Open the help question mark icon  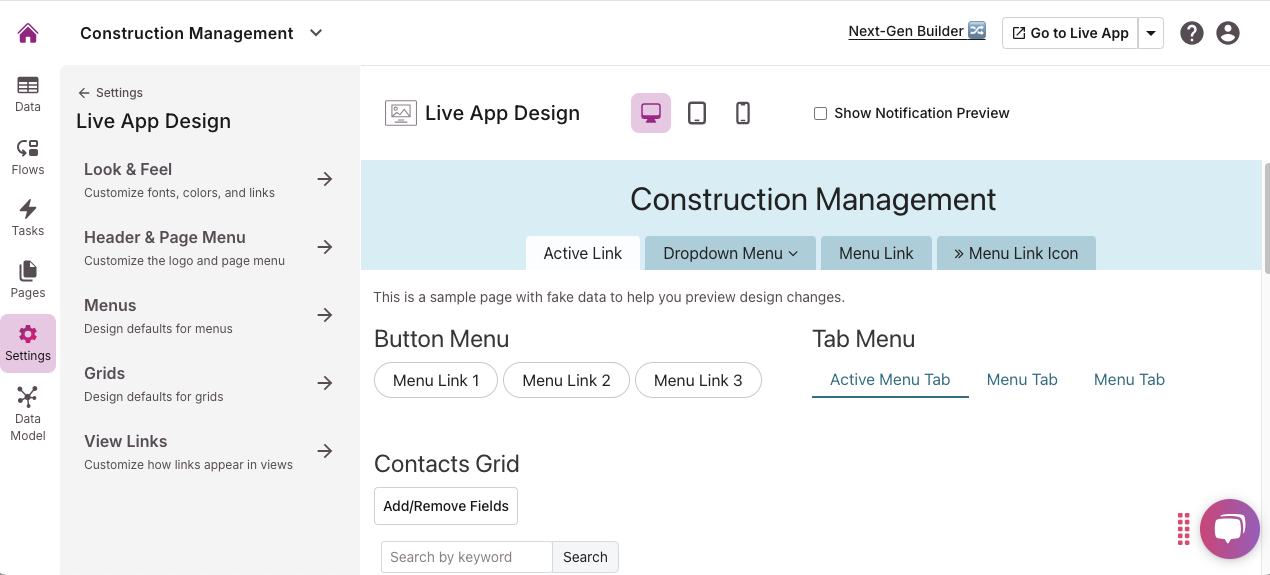(x=1191, y=33)
